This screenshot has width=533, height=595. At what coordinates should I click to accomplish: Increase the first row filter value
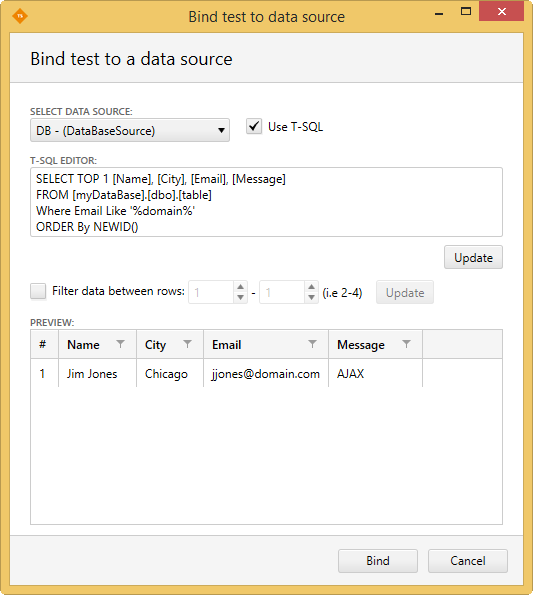(x=241, y=287)
